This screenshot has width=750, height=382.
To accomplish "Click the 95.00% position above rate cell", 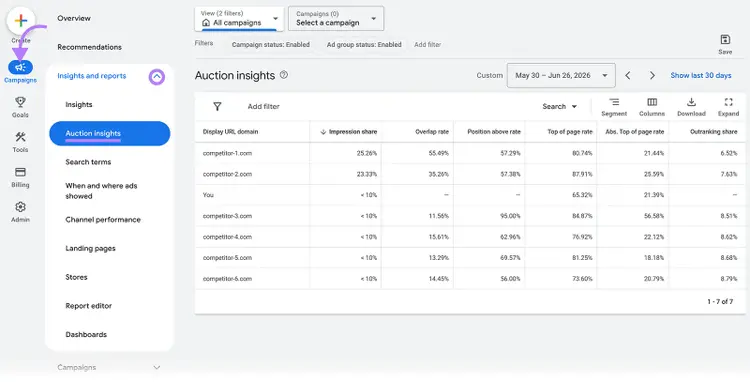I will [511, 216].
